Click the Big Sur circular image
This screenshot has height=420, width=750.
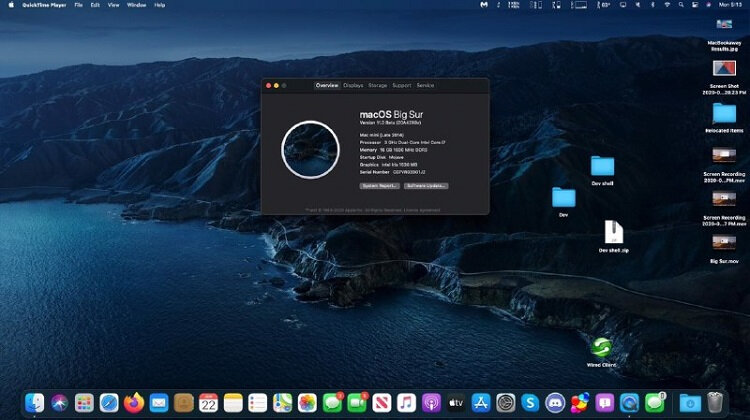tap(310, 150)
